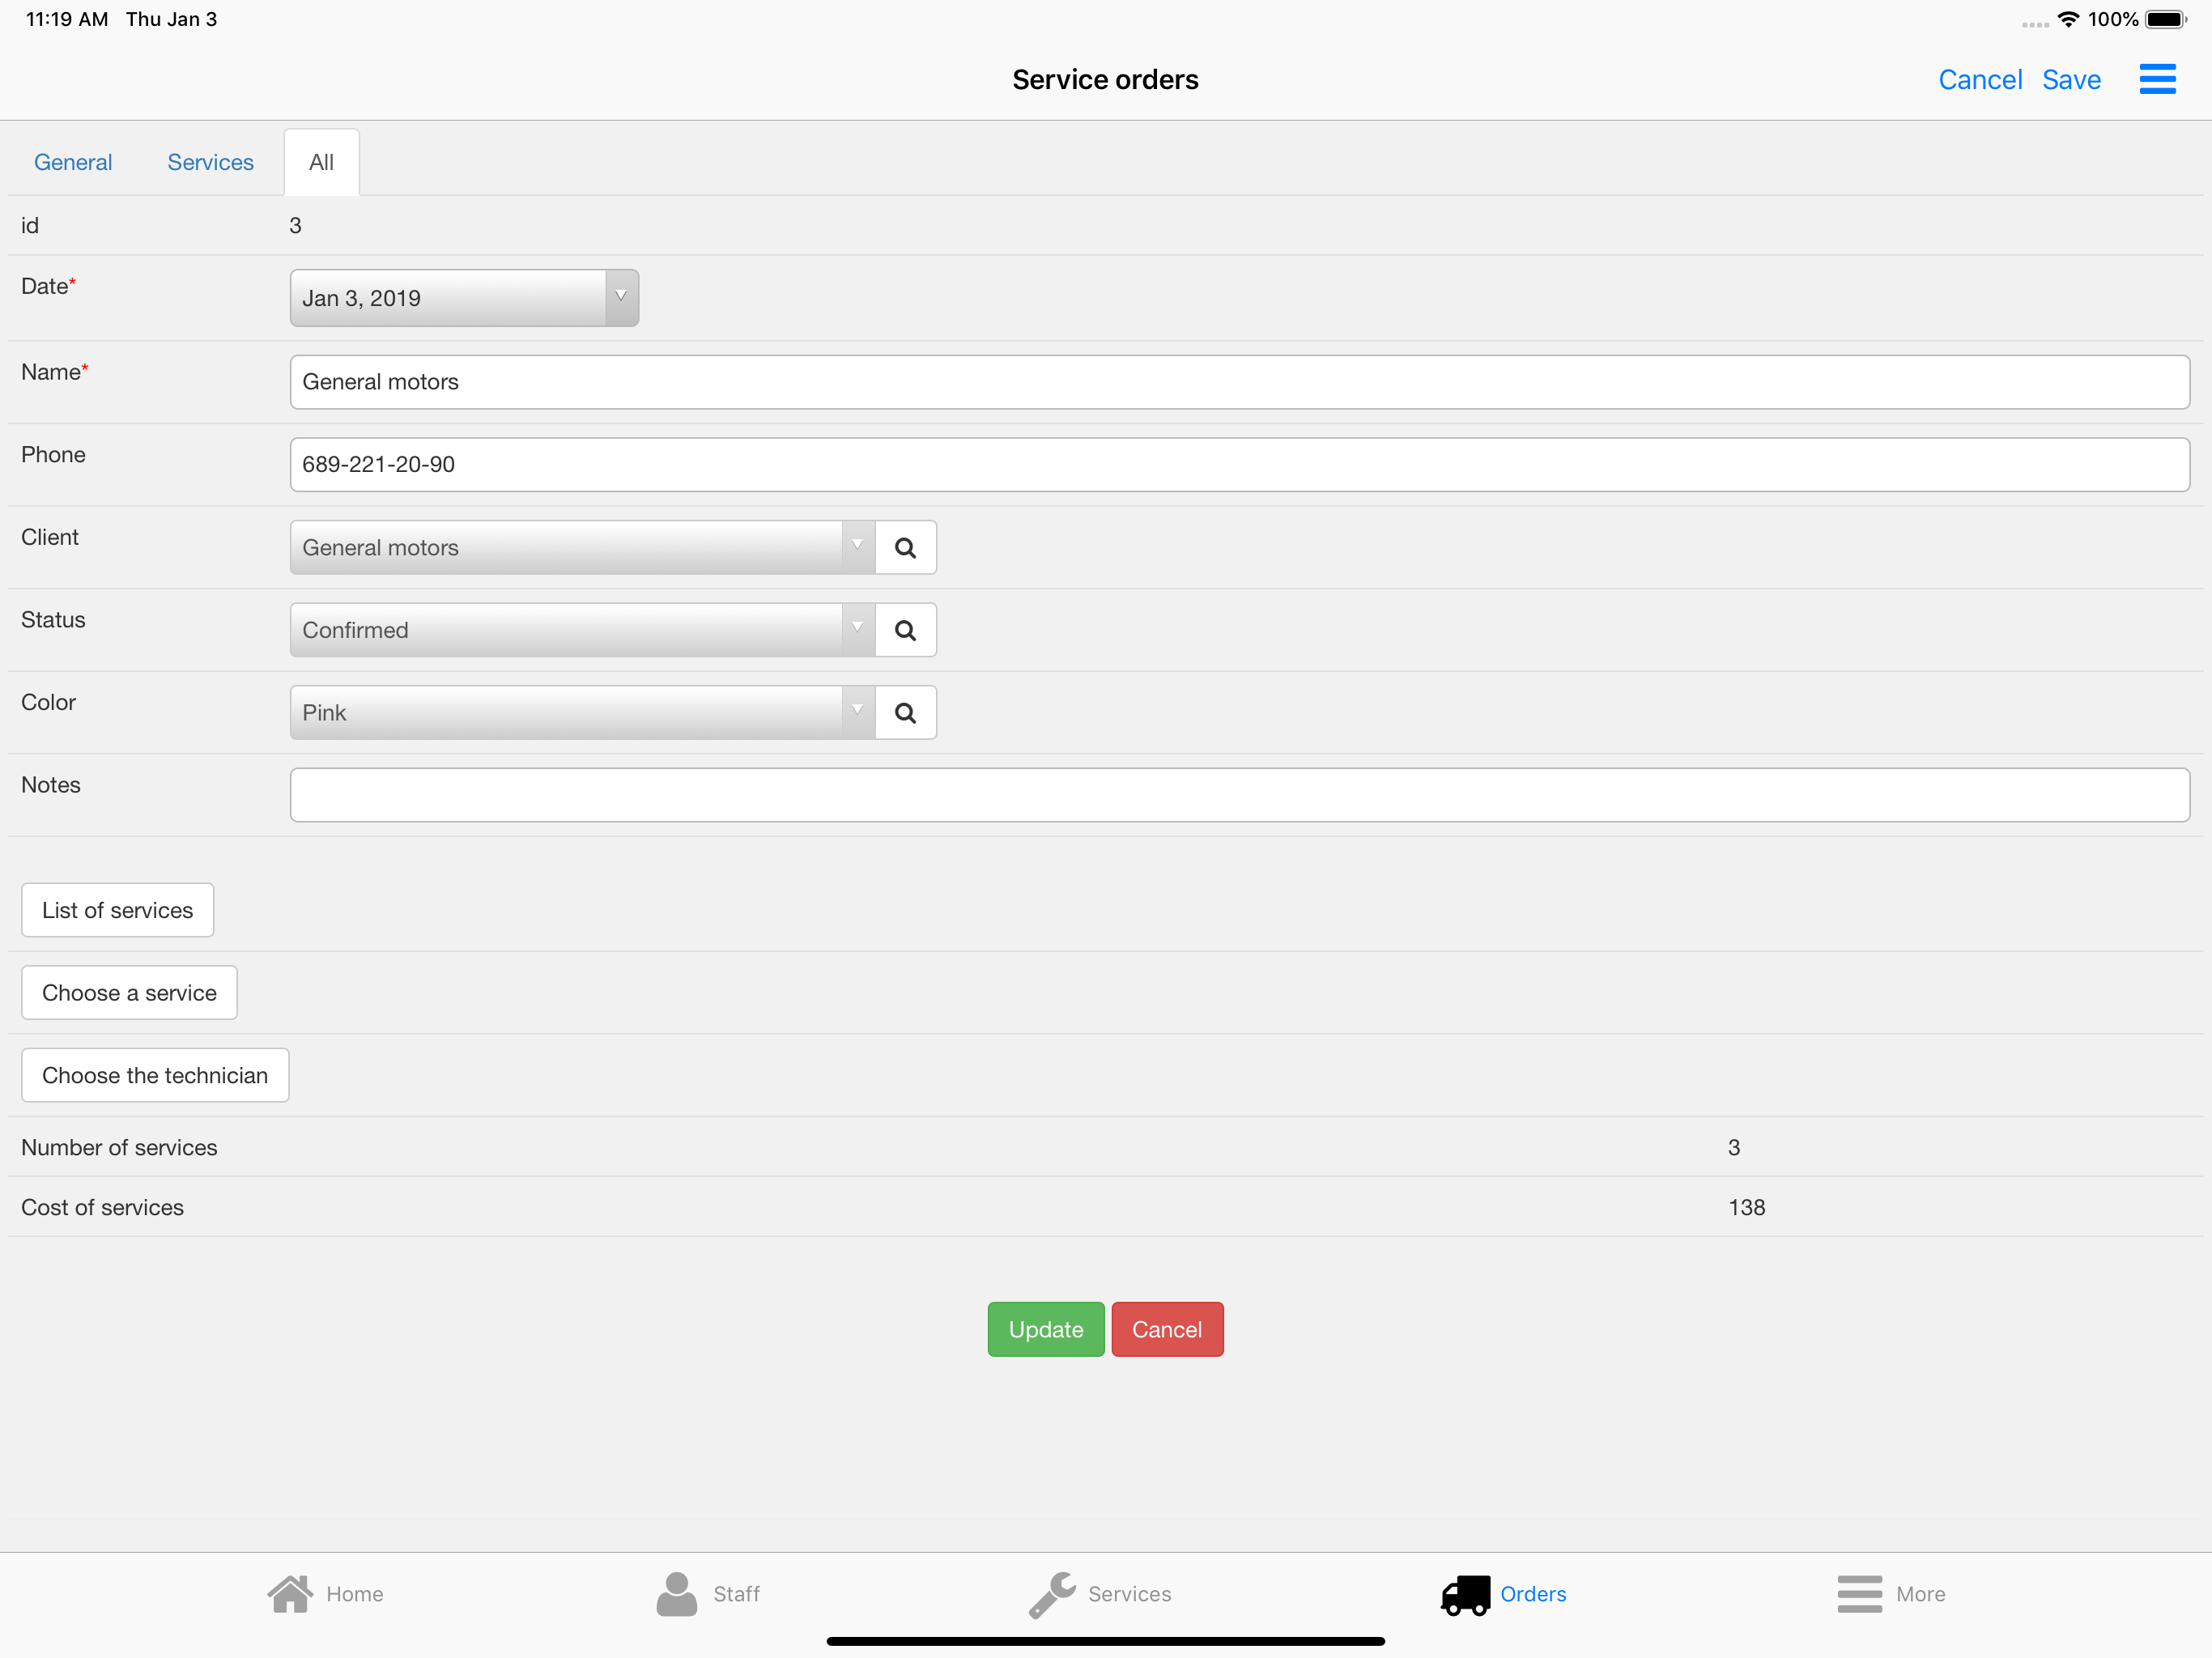Viewport: 2212px width, 1658px height.
Task: Select the All tab
Action: click(x=320, y=161)
